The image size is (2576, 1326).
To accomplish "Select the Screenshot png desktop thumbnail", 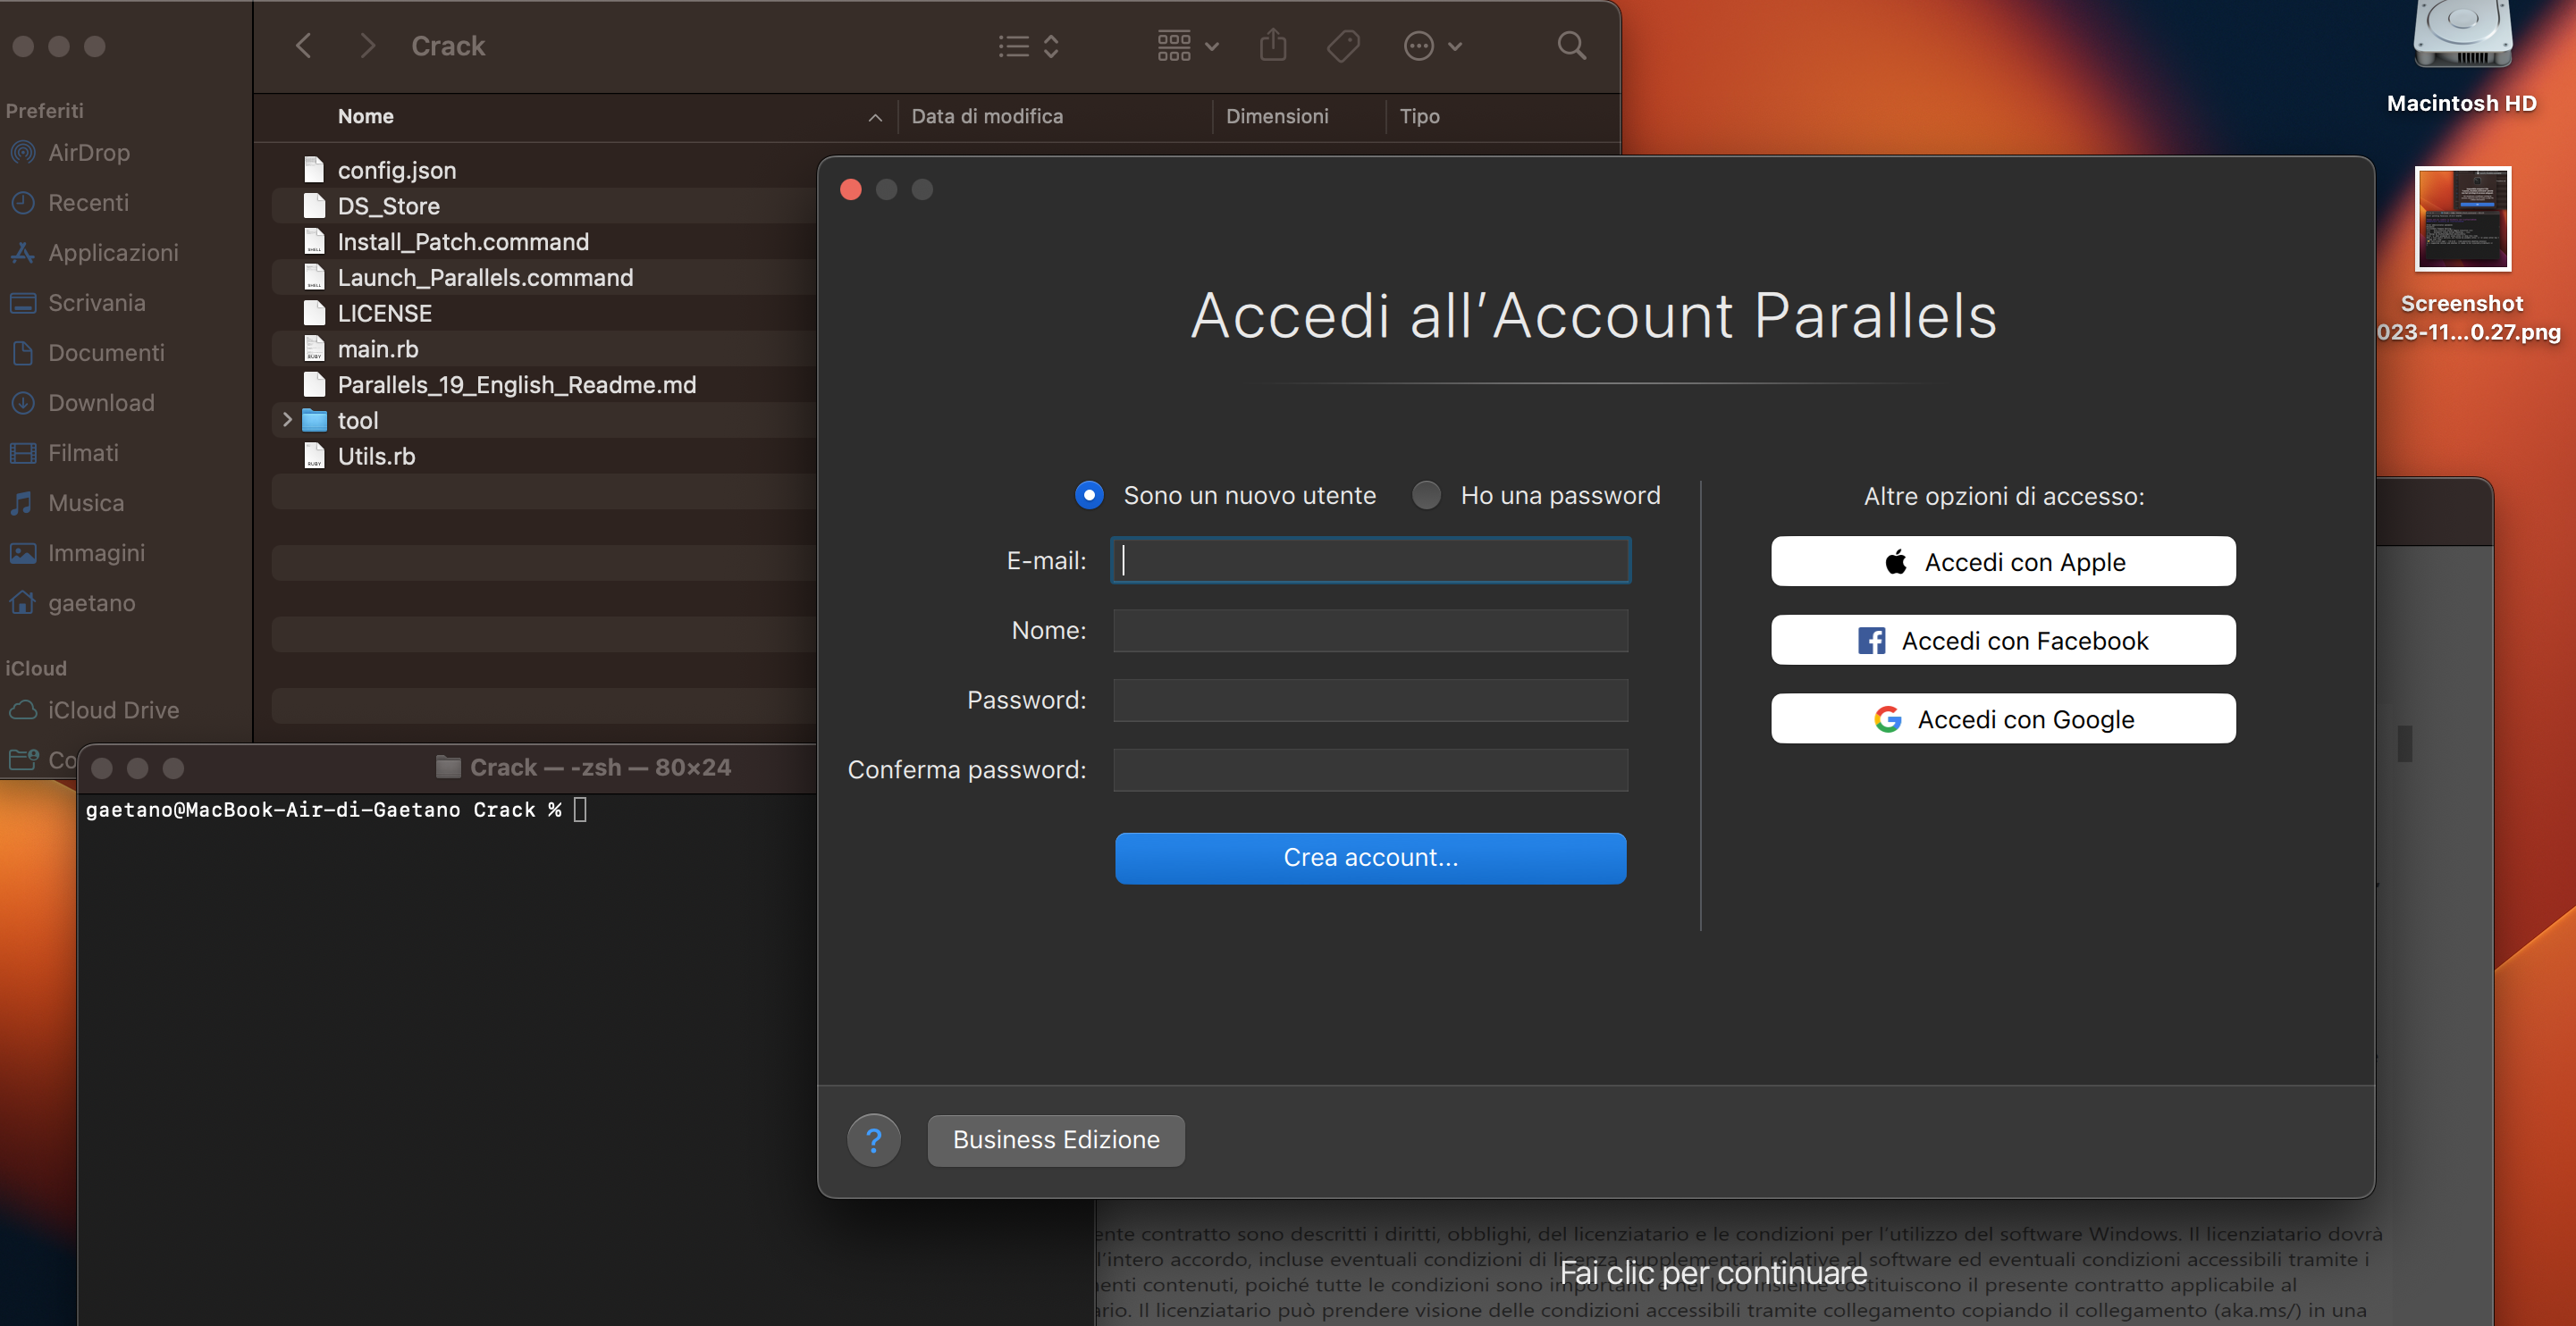I will (2462, 219).
